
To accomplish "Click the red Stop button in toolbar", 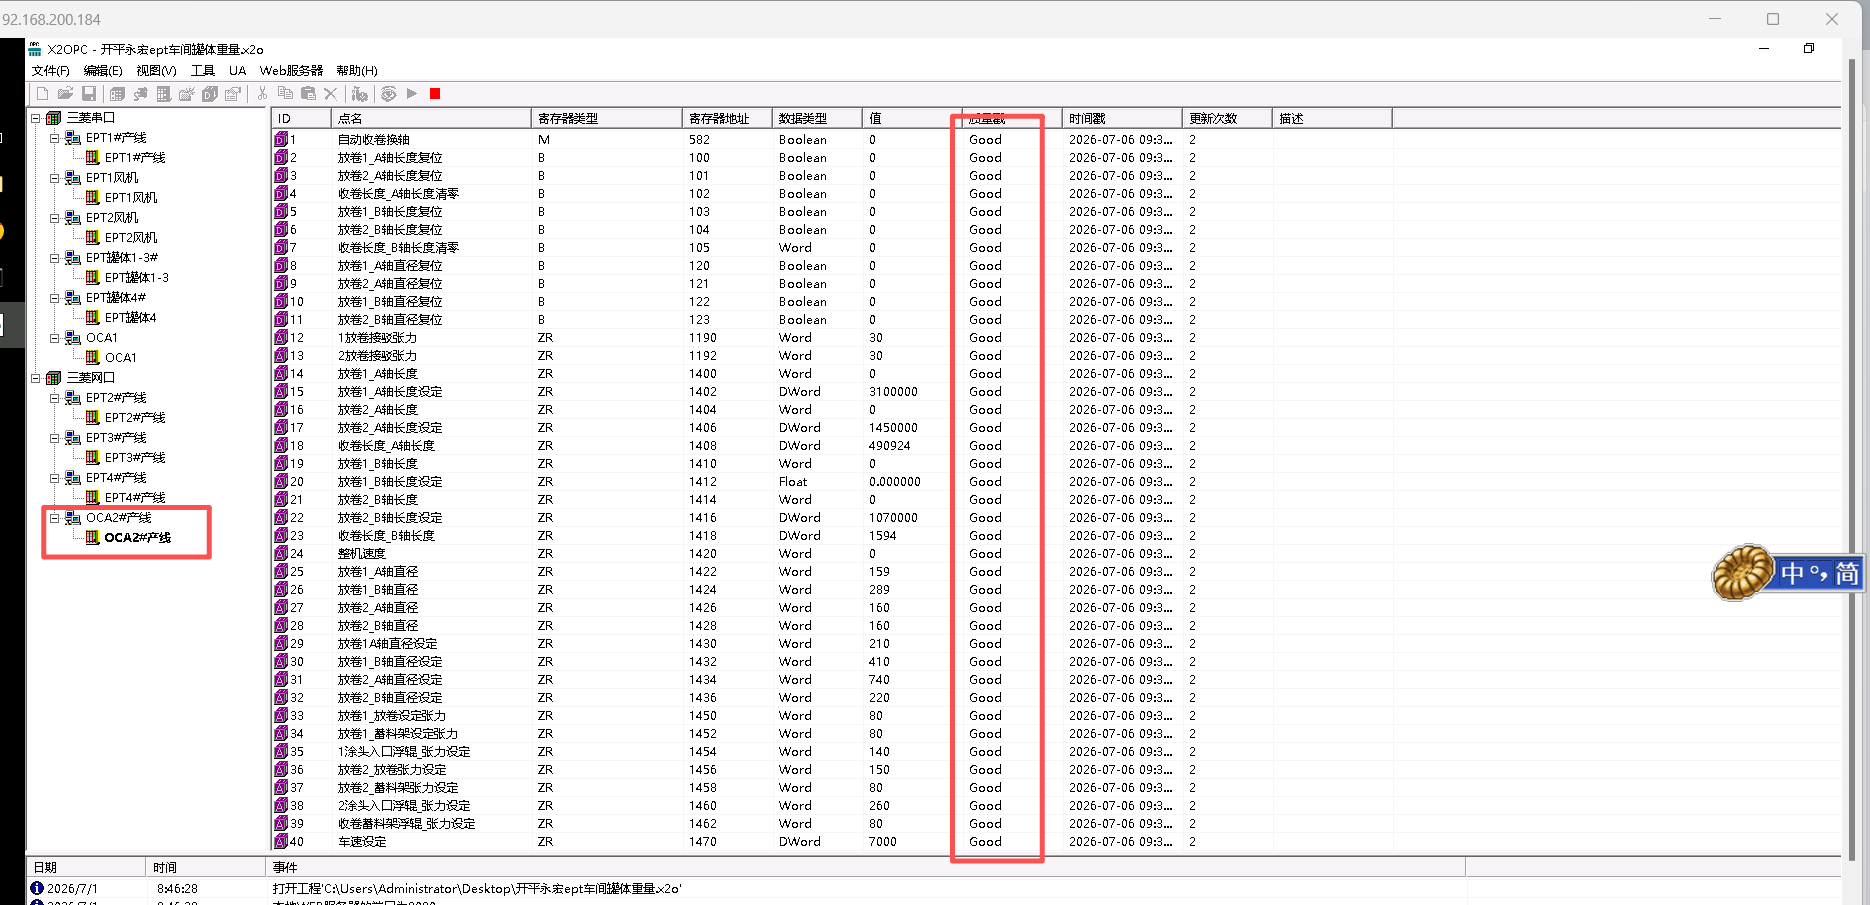I will point(435,94).
